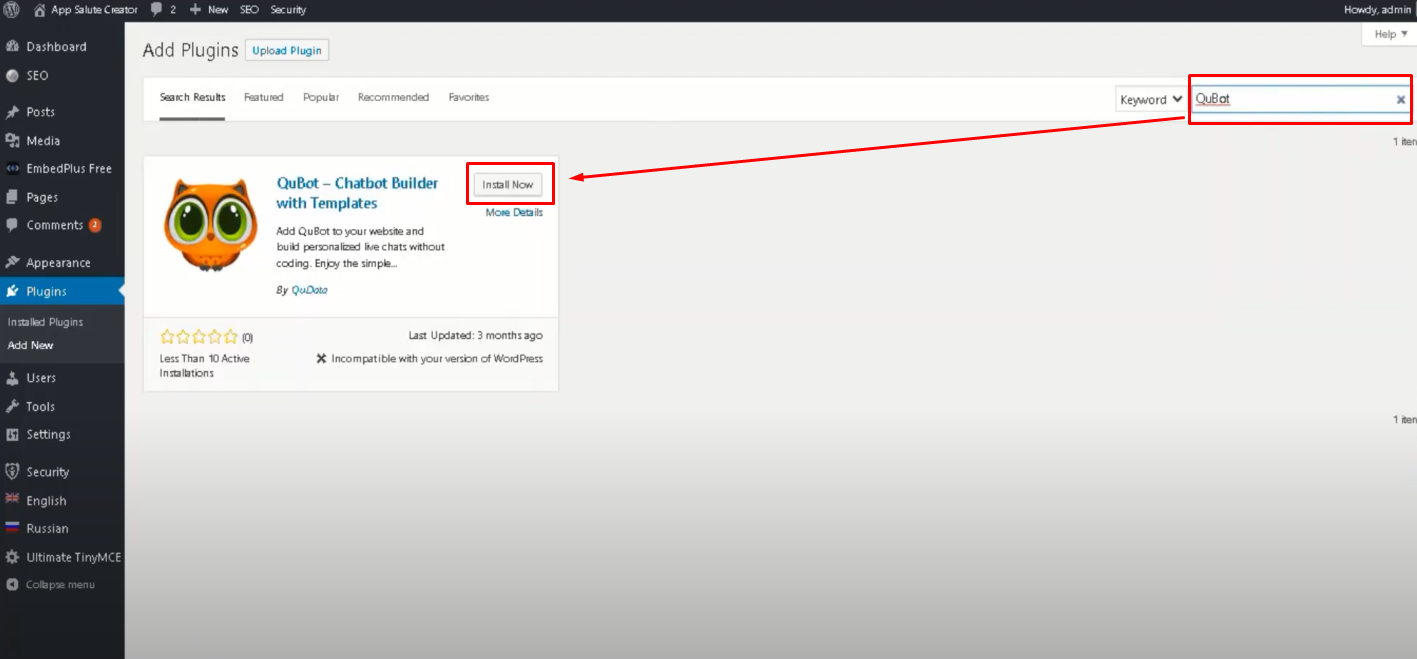Select the Security shield icon in sidebar

point(13,472)
